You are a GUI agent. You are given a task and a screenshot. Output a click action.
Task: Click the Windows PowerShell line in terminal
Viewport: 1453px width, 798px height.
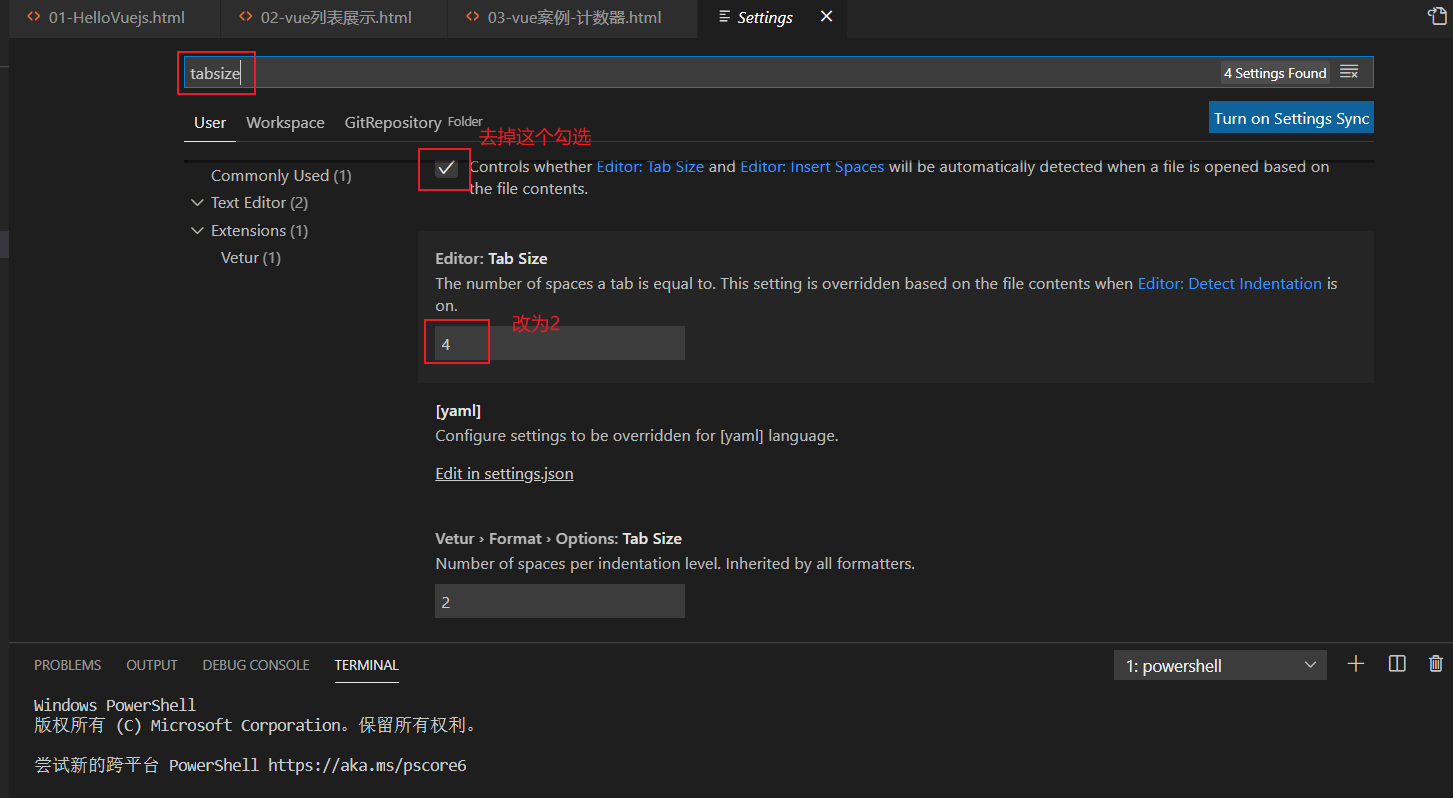tap(115, 705)
